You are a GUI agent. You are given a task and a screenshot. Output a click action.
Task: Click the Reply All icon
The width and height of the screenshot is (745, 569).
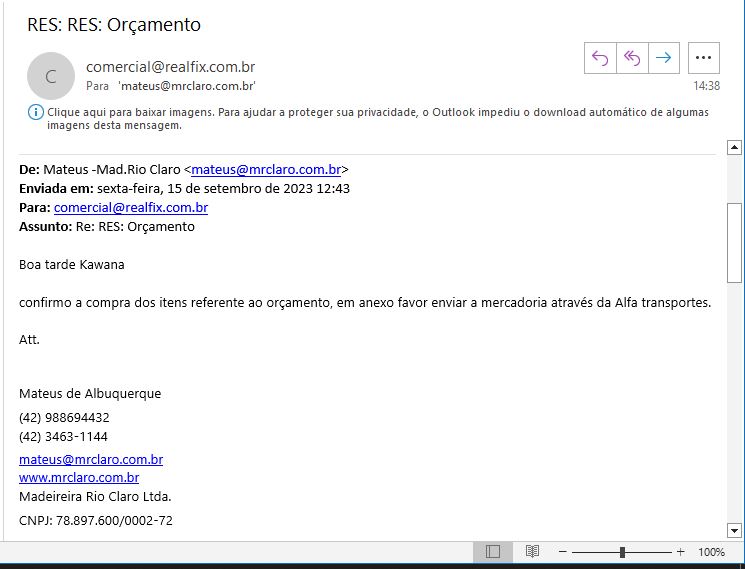tap(632, 58)
